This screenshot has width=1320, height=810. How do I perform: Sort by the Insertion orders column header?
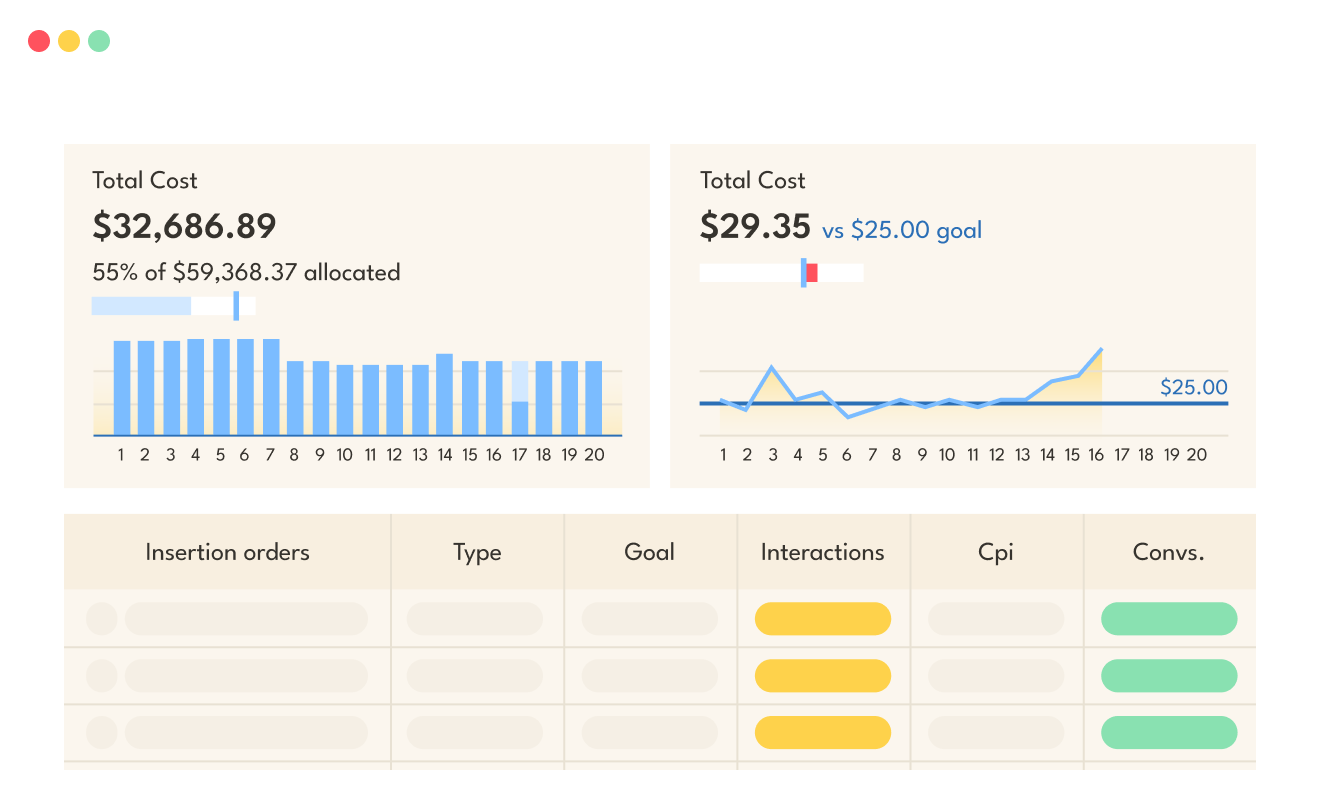227,552
